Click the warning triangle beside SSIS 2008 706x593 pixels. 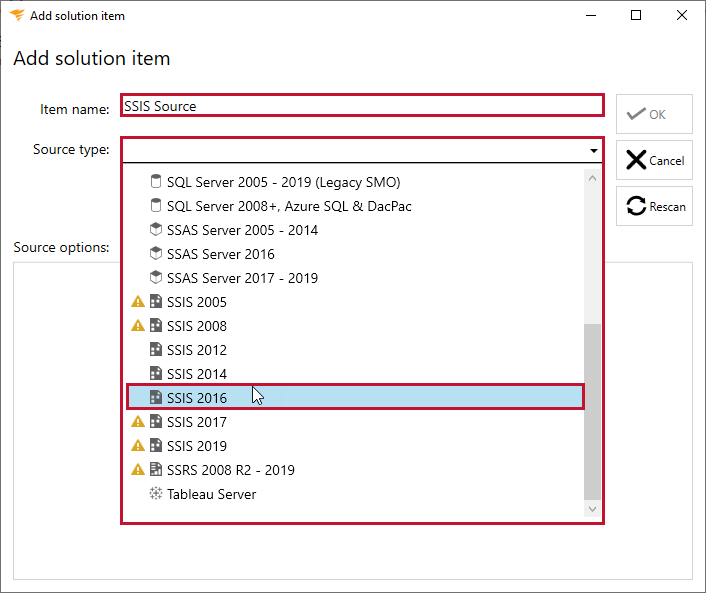pos(138,326)
